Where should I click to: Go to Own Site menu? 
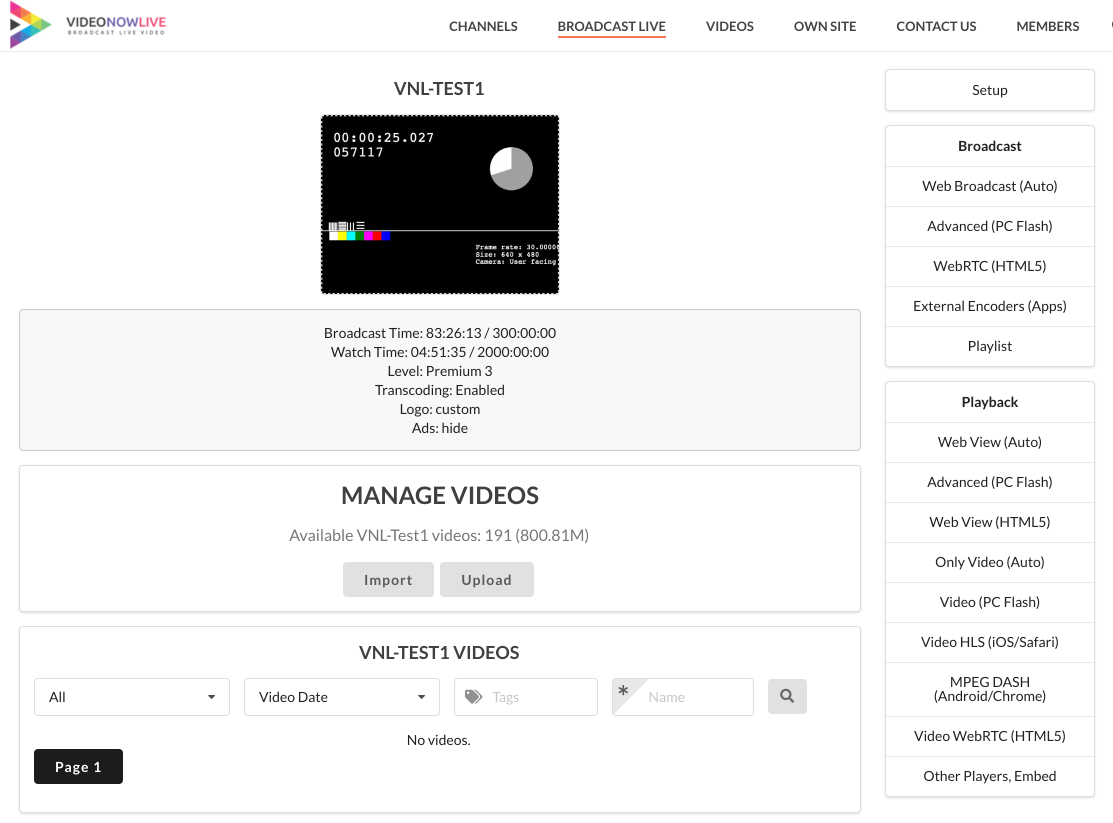pyautogui.click(x=825, y=26)
